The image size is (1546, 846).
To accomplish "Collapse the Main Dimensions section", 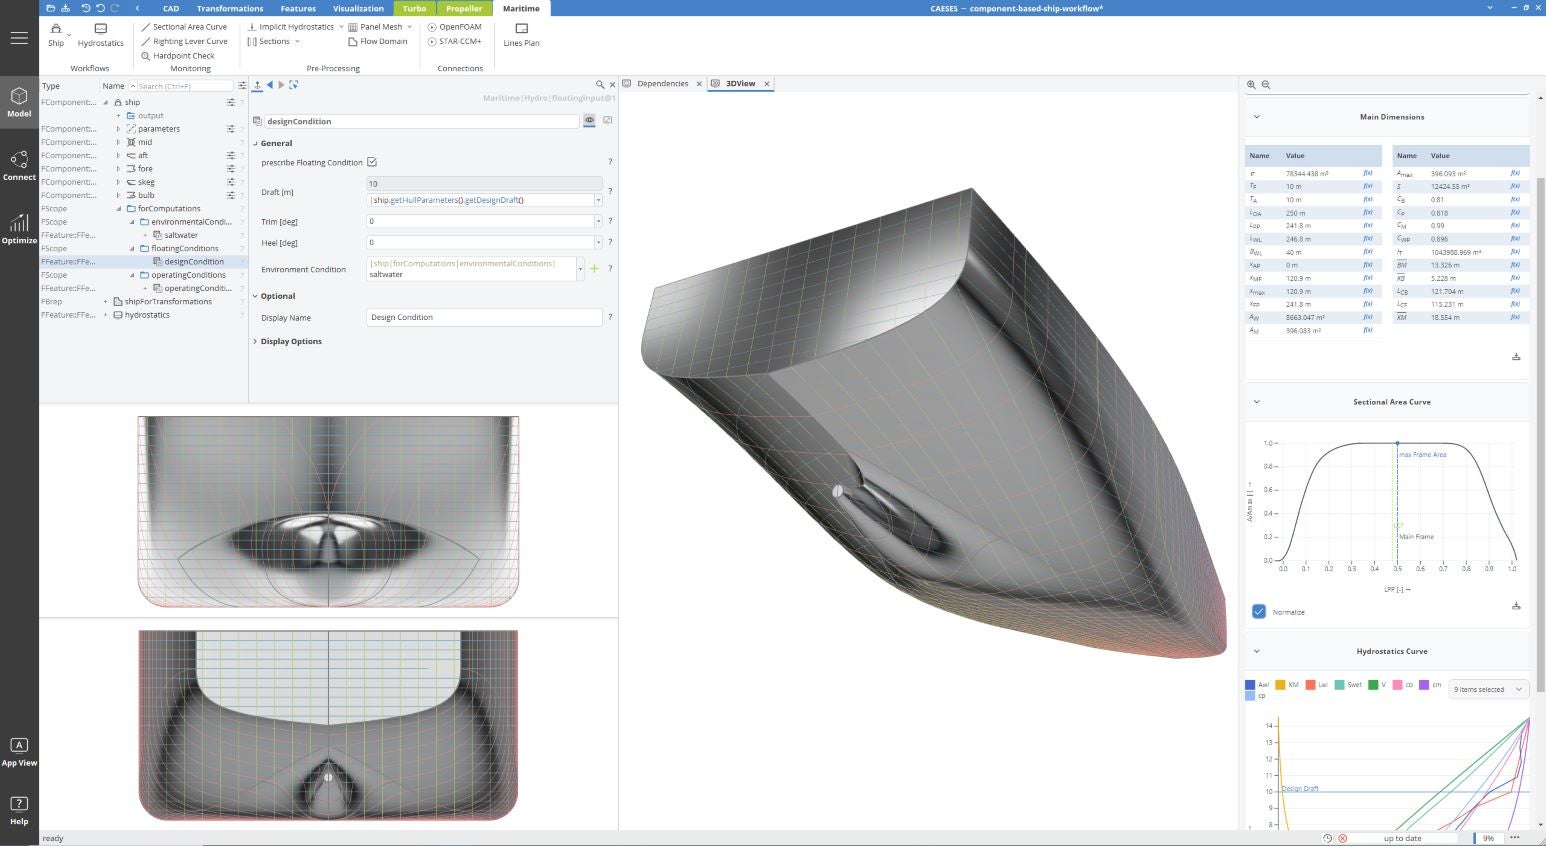I will click(x=1257, y=117).
